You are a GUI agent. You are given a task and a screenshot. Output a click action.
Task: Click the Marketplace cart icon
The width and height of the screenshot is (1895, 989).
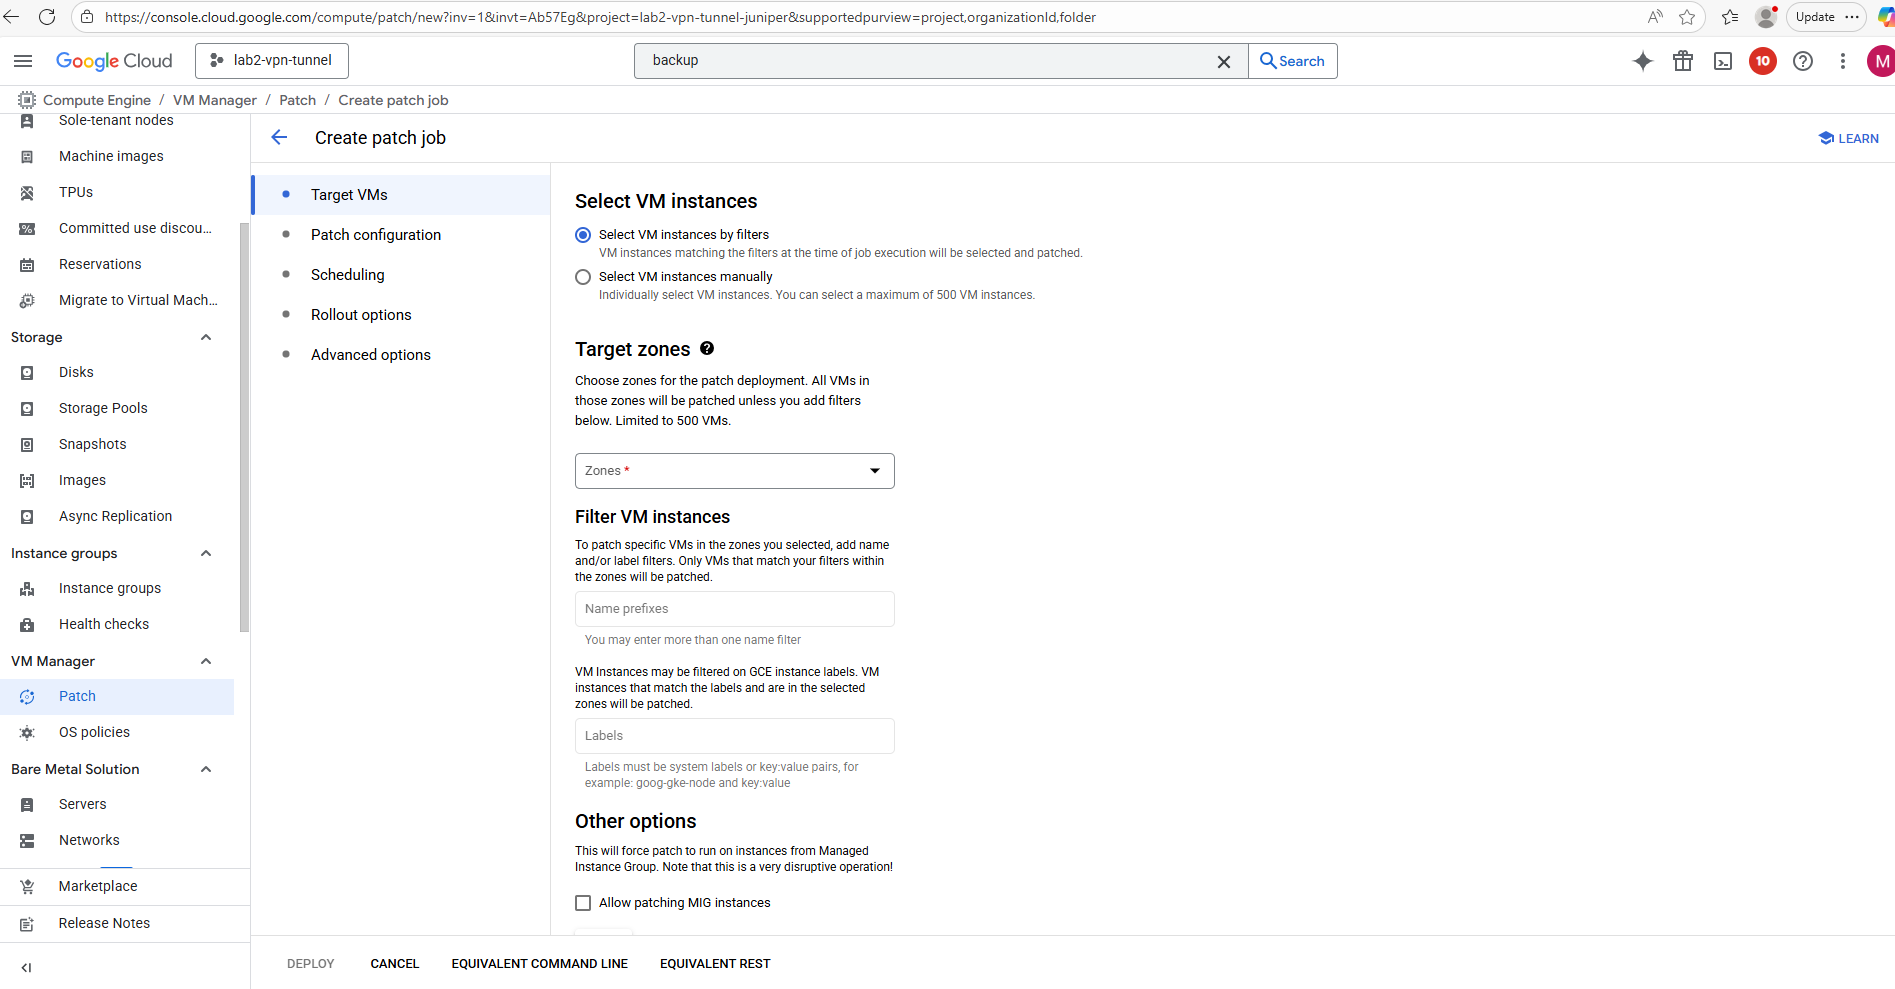pos(27,887)
